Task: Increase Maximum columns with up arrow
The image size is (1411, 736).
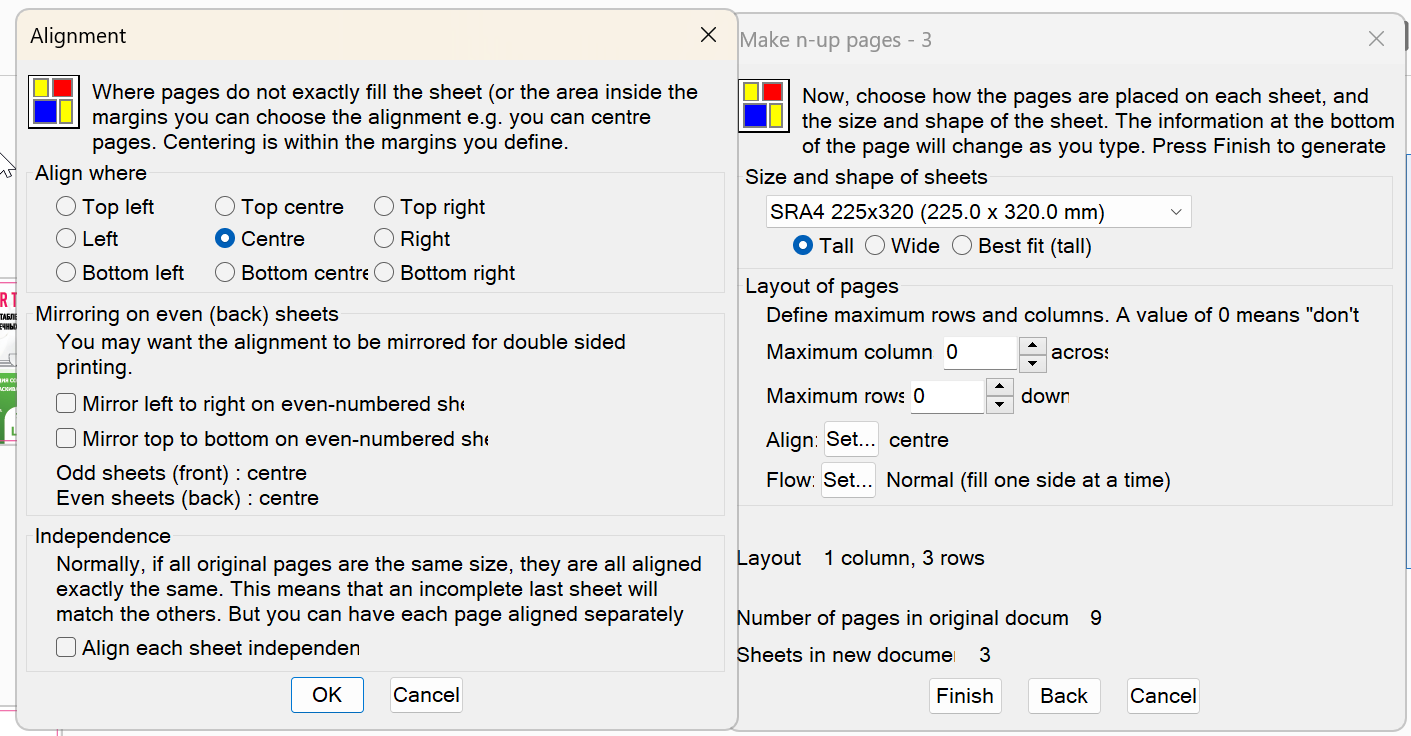Action: coord(1032,345)
